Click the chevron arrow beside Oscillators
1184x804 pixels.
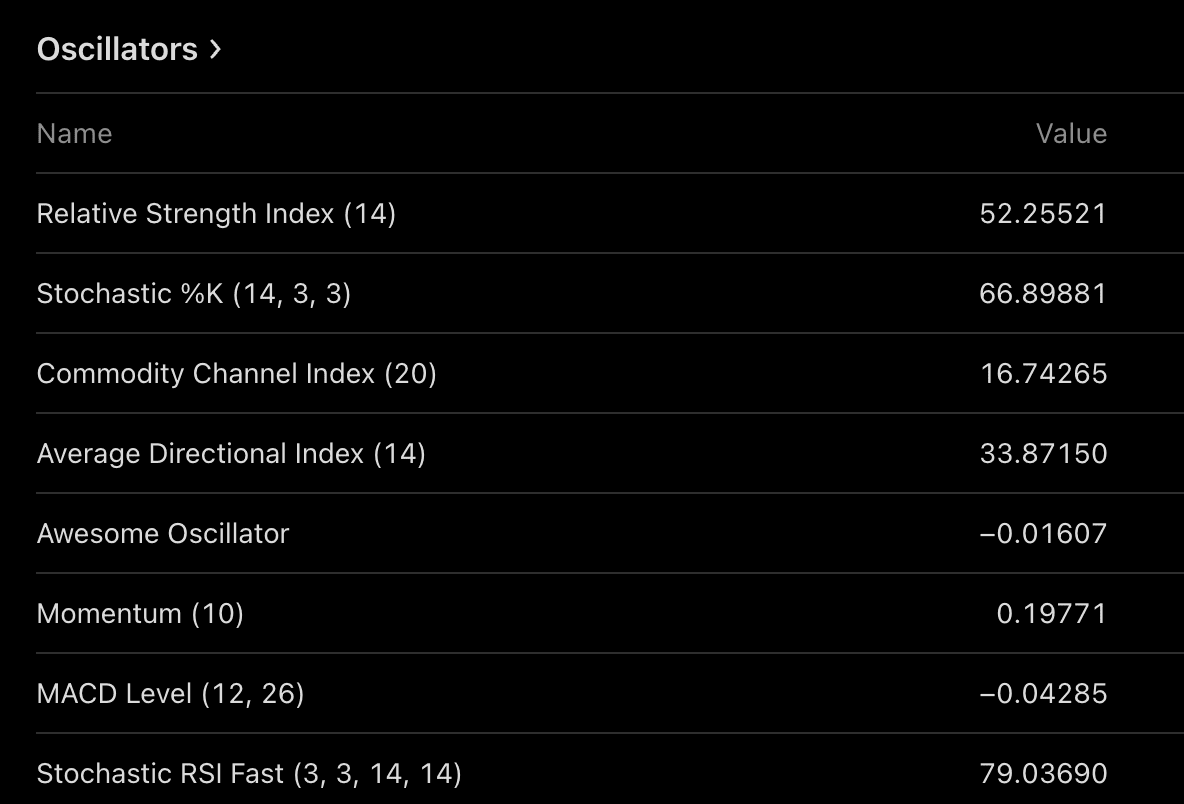coord(215,50)
